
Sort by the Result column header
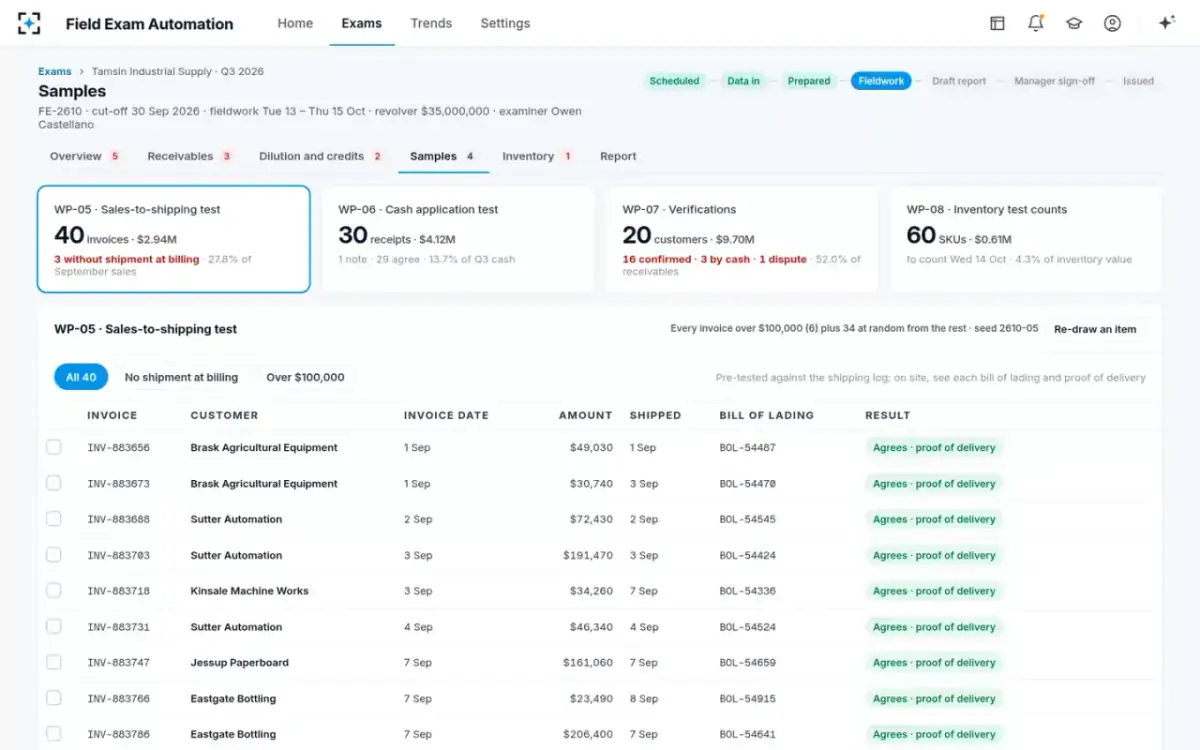point(888,415)
